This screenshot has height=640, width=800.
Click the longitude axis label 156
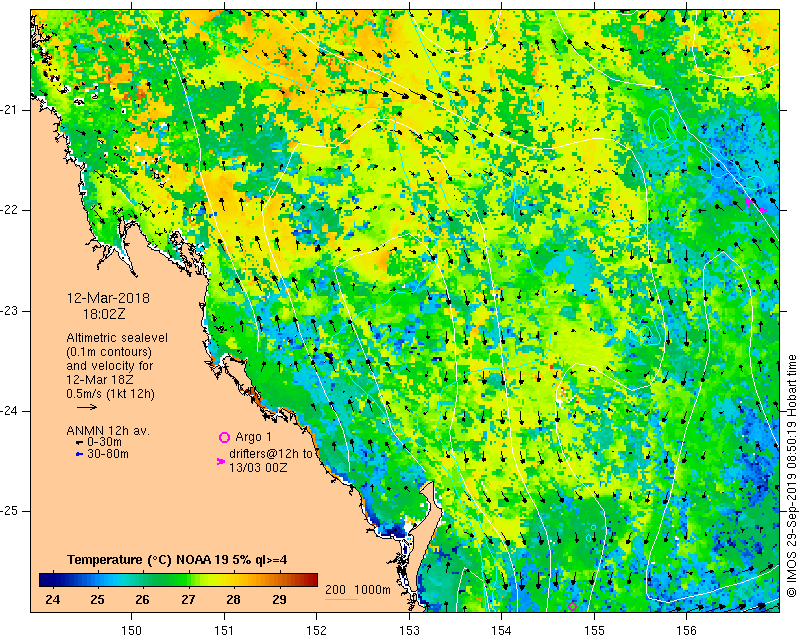[687, 630]
